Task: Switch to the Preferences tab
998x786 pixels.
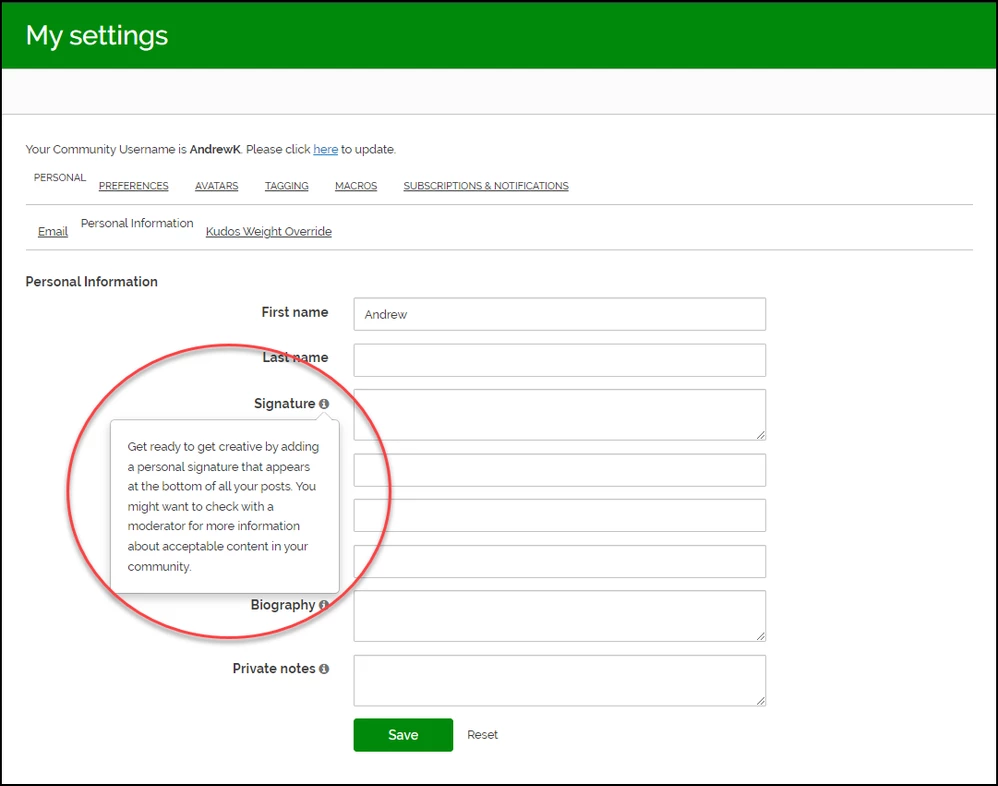Action: [x=134, y=186]
